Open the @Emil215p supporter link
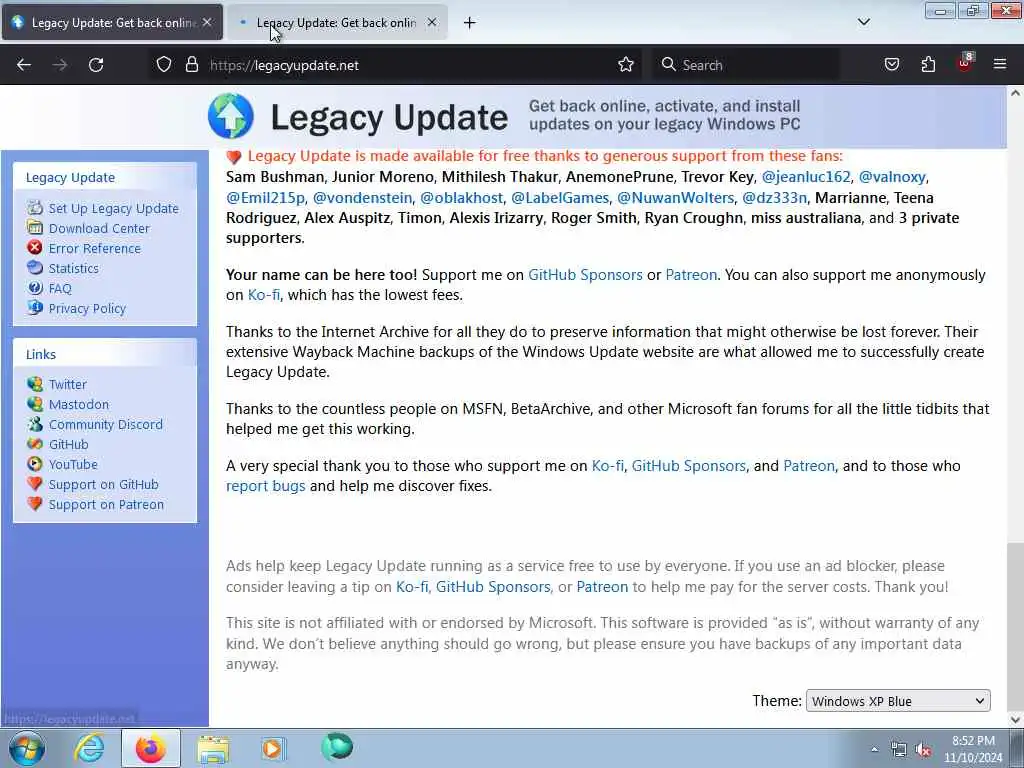The height and width of the screenshot is (768, 1024). tap(265, 197)
